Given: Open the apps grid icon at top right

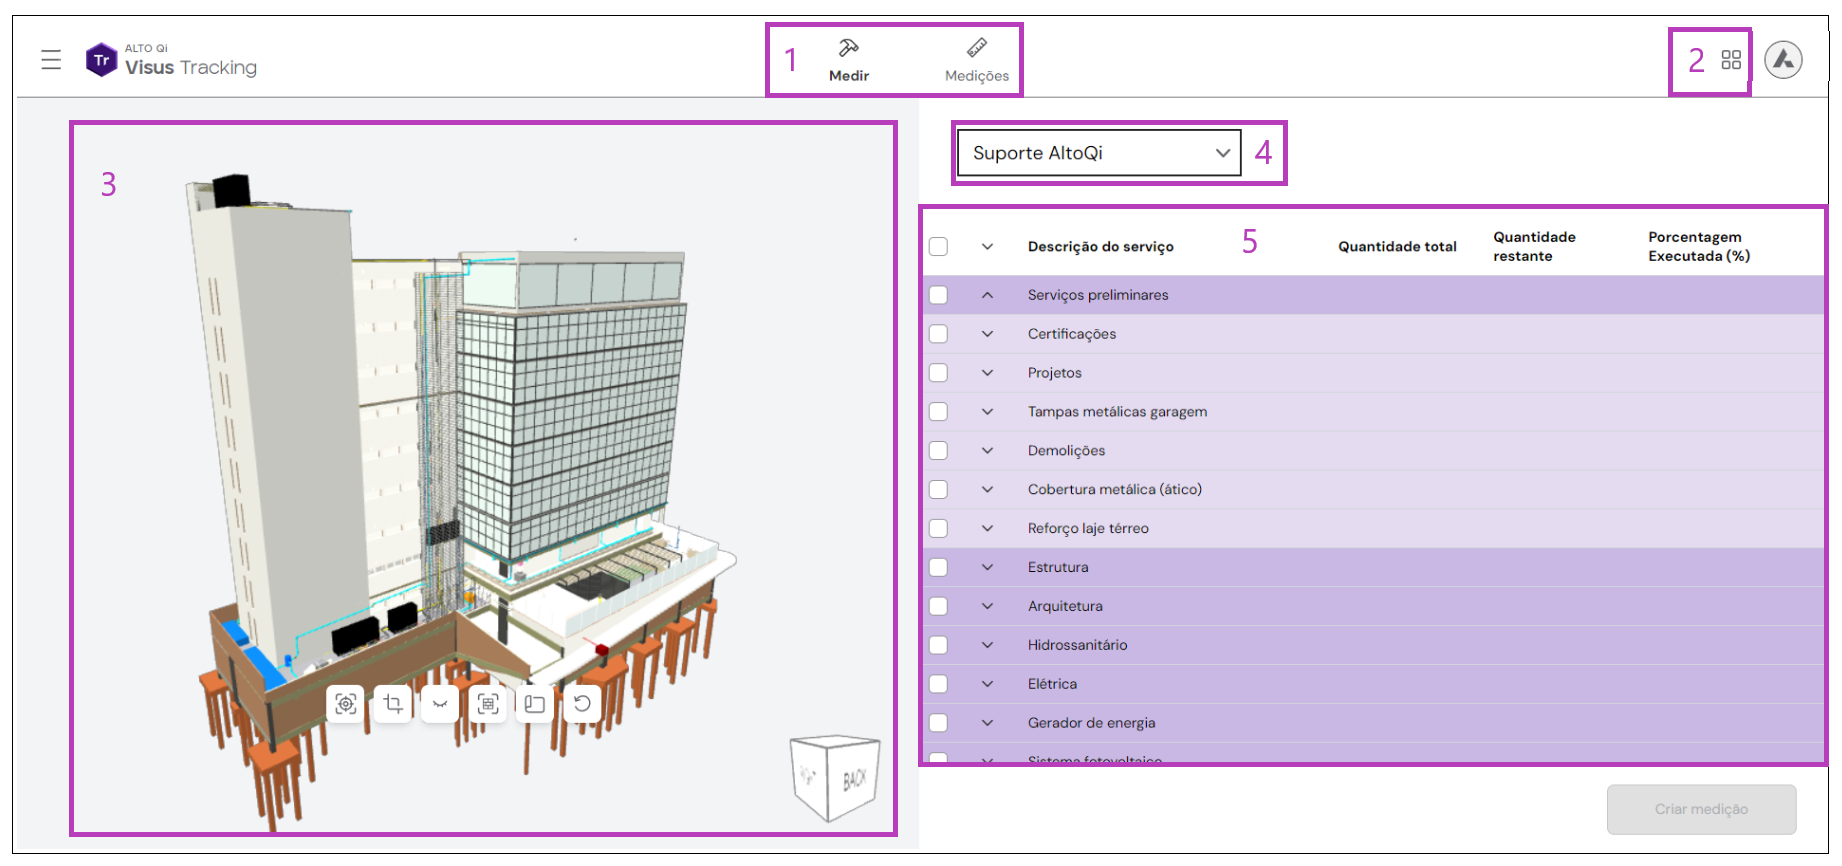Looking at the screenshot, I should [x=1731, y=60].
